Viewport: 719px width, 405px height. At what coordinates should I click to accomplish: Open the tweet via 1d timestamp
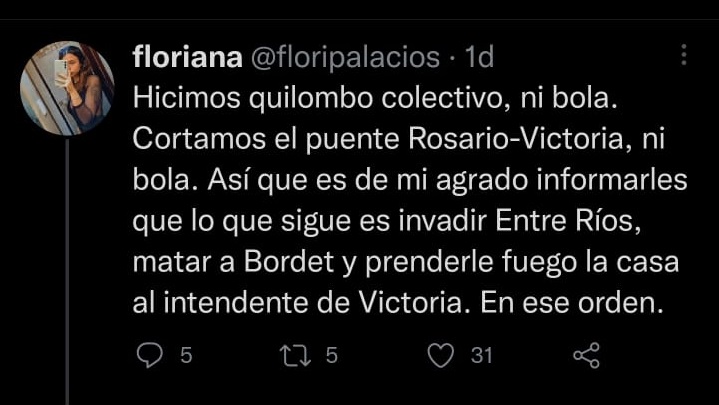coord(479,57)
